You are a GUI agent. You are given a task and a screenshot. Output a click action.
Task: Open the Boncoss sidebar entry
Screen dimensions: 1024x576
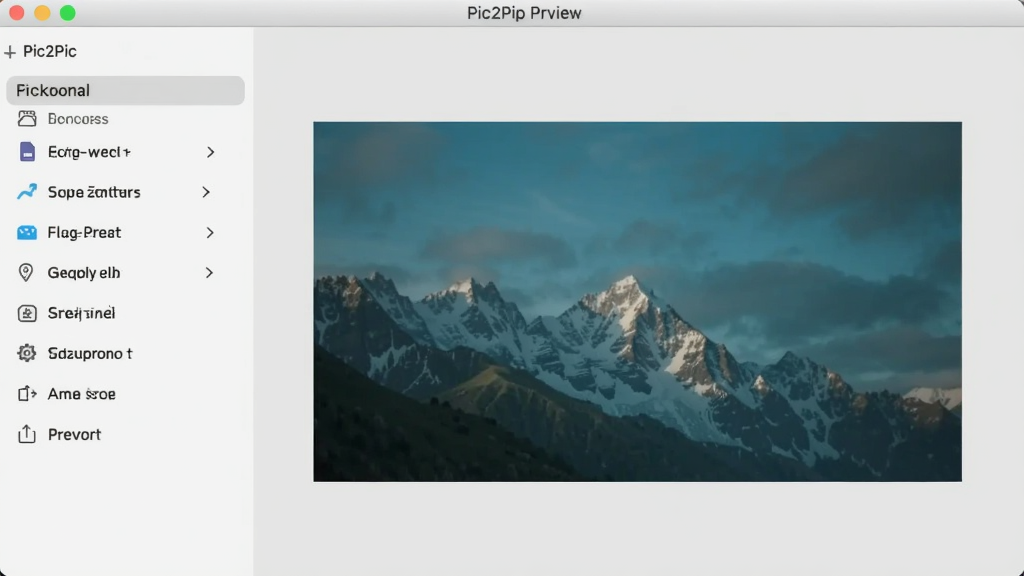click(x=78, y=119)
